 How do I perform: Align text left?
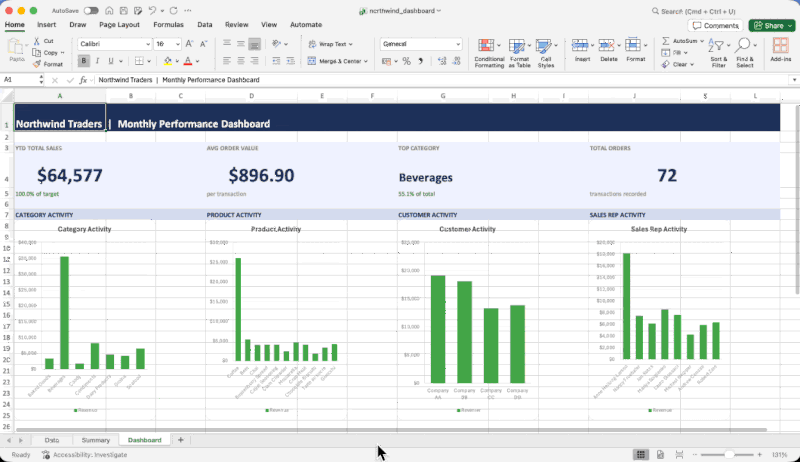(x=227, y=61)
